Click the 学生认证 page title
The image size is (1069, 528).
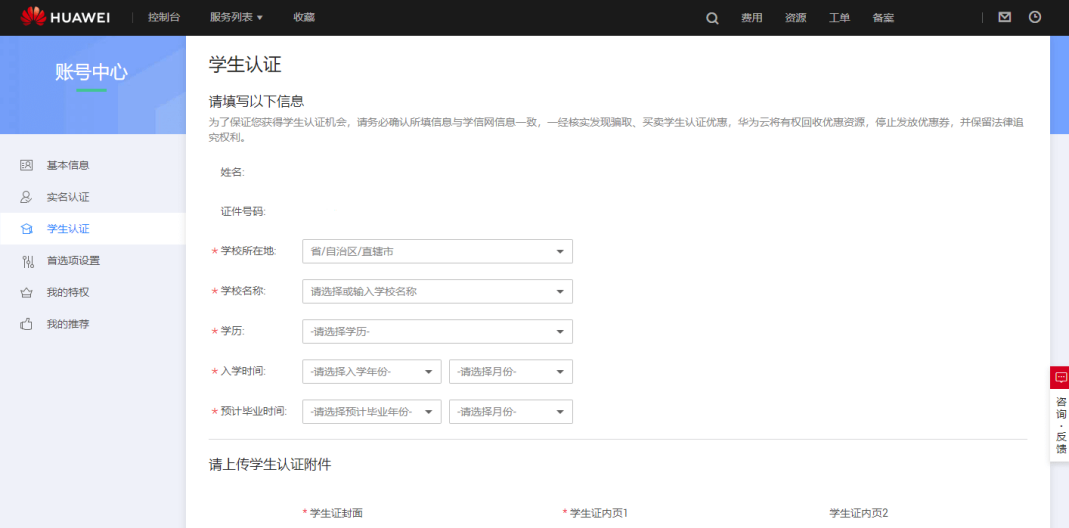[245, 65]
